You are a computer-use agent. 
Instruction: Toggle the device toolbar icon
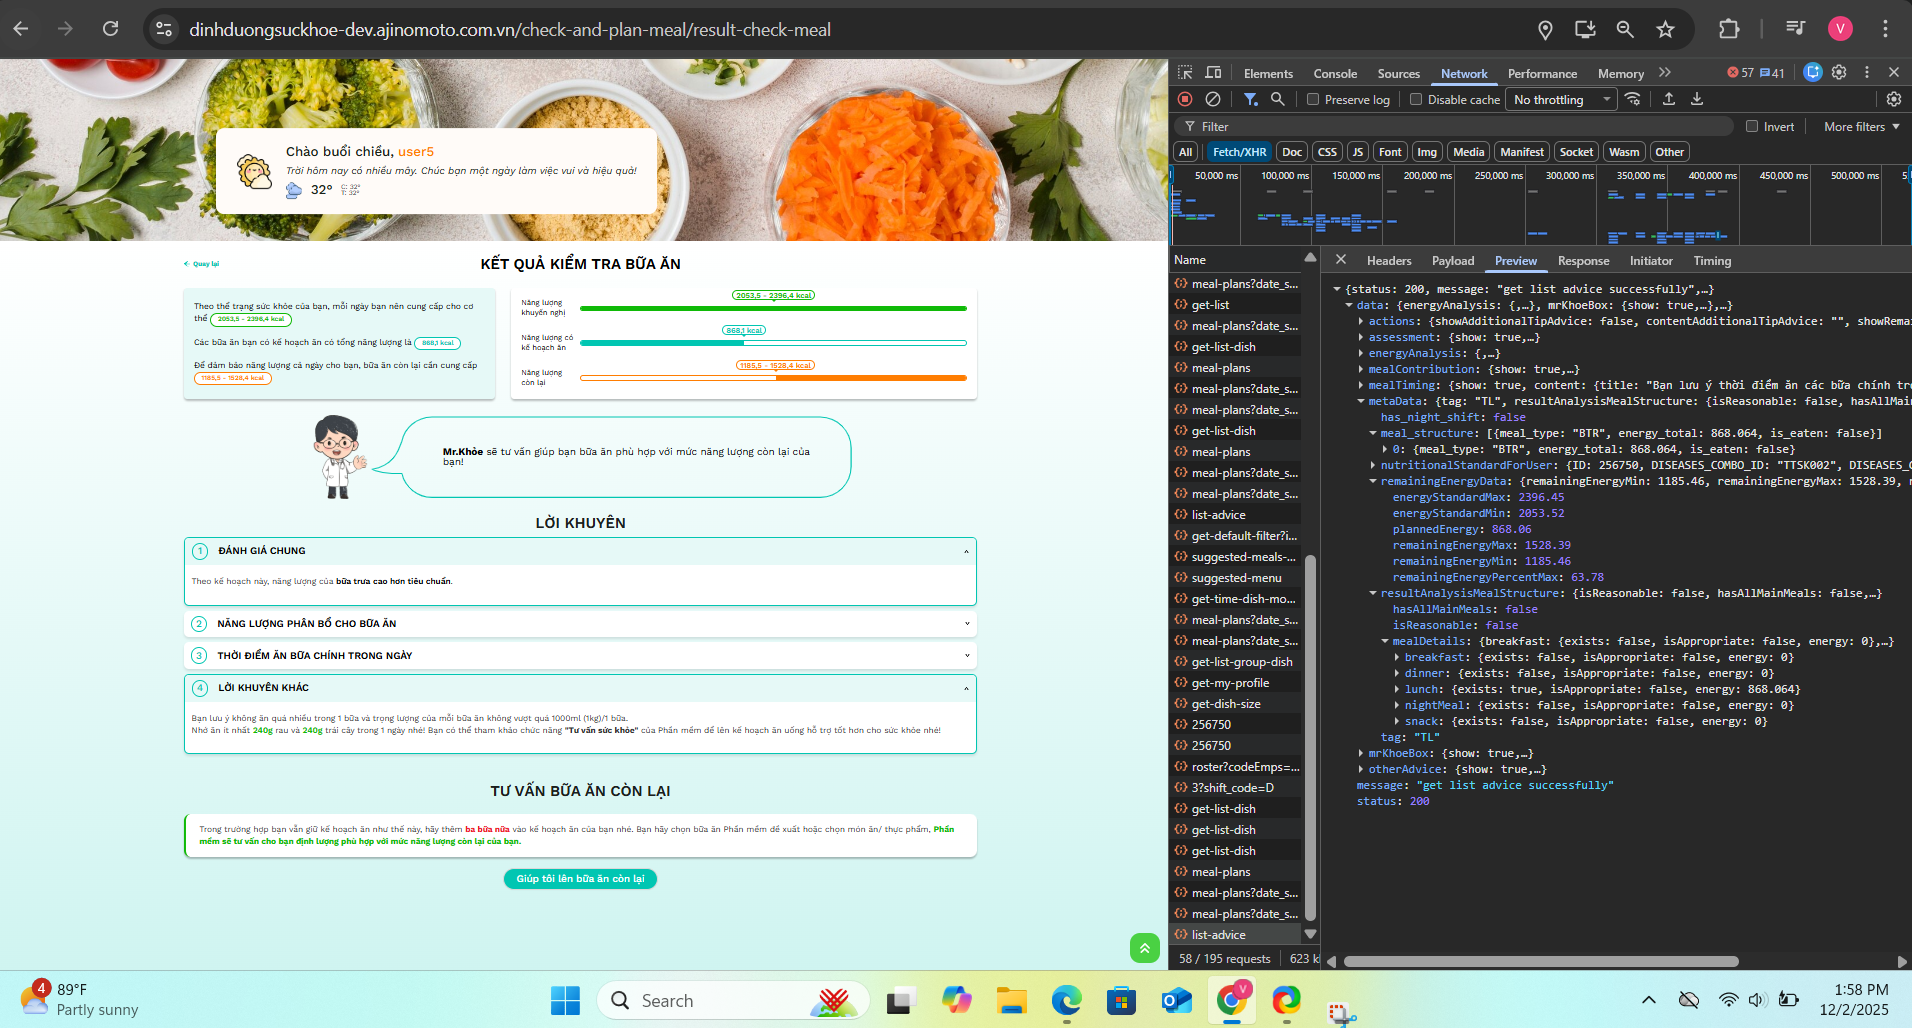(x=1213, y=73)
